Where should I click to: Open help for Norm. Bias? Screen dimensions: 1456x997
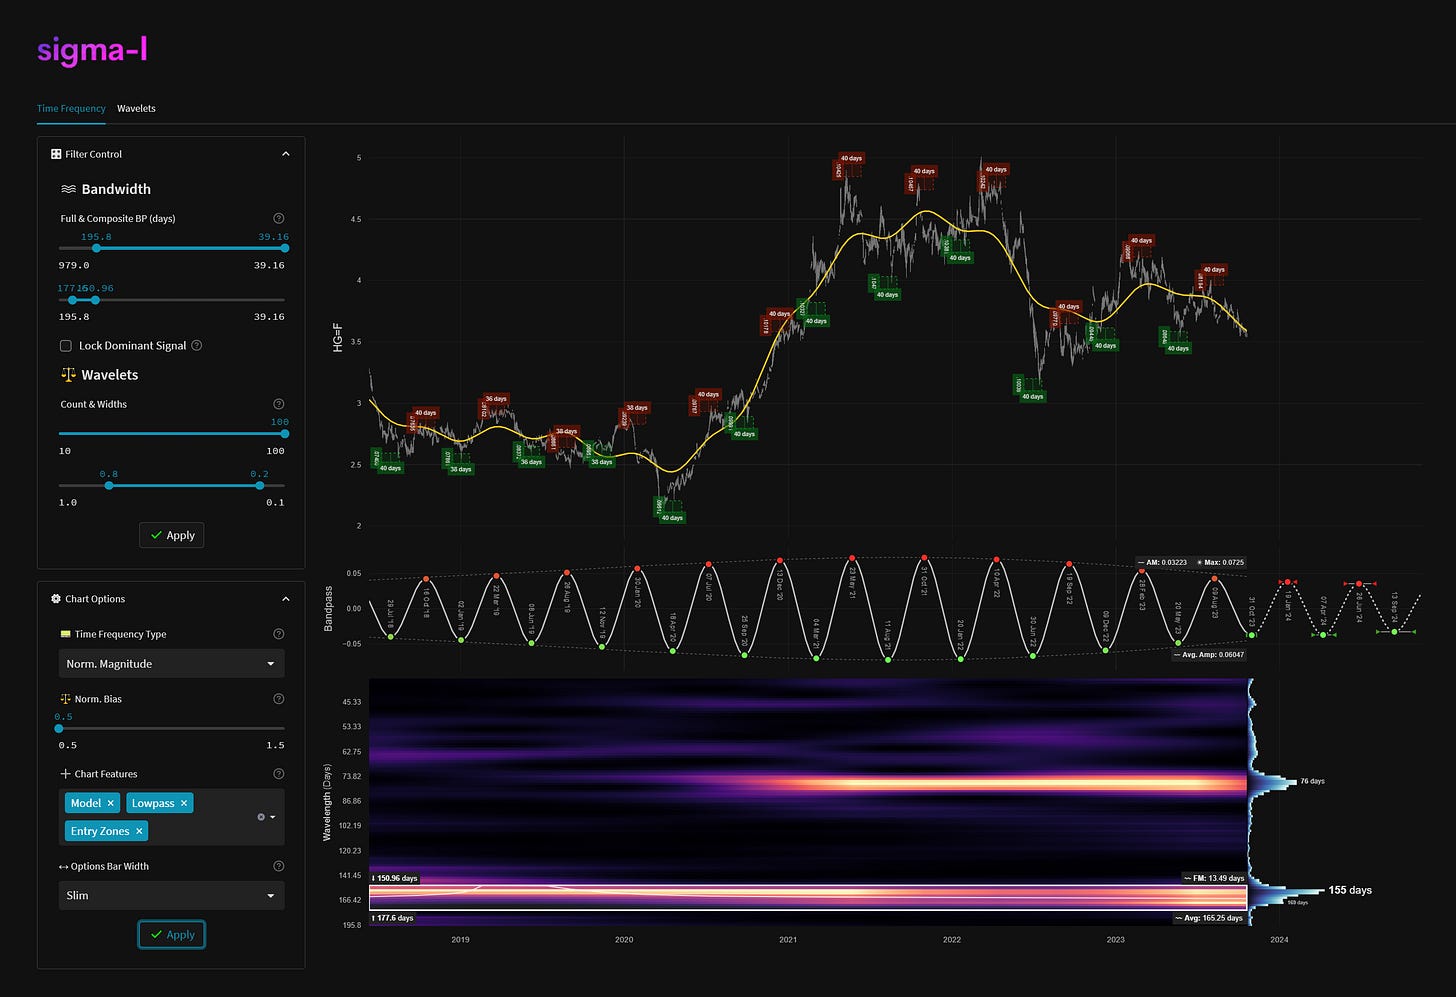point(279,699)
